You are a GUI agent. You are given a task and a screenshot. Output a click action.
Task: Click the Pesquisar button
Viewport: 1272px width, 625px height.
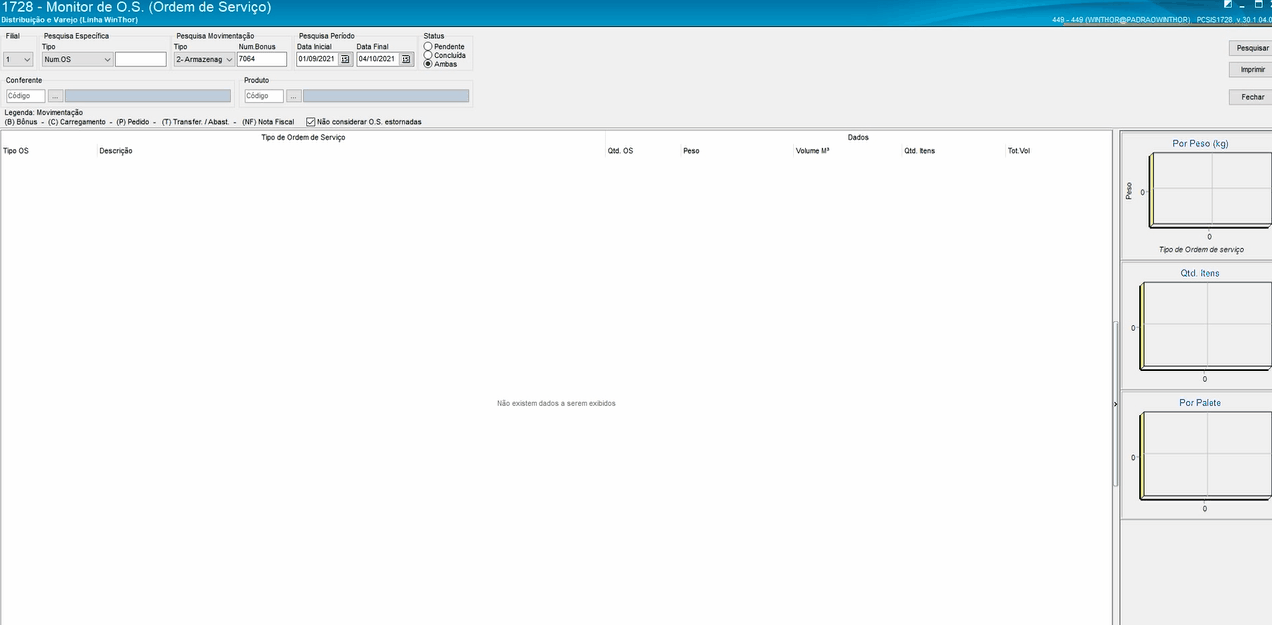pos(1252,47)
